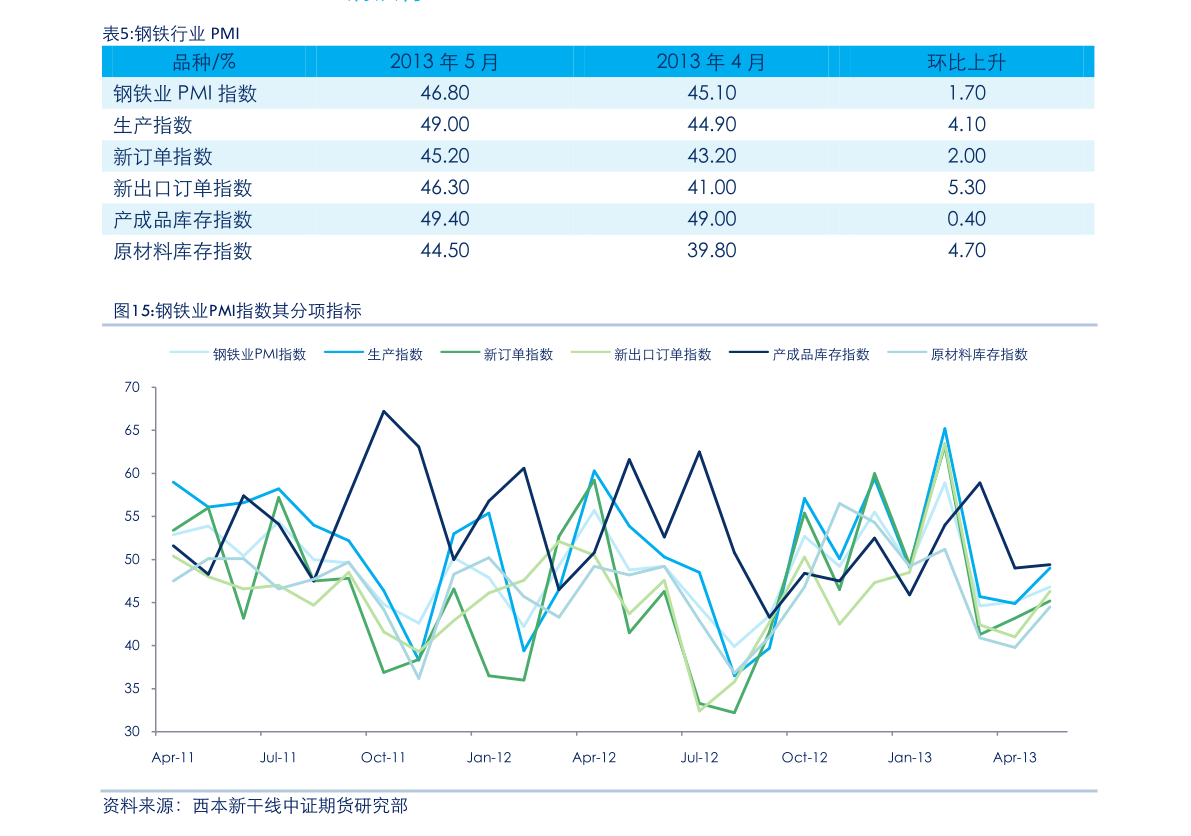The width and height of the screenshot is (1191, 836).
Task: Select the 钢铁业 PMI 指数 table row label
Action: point(185,94)
